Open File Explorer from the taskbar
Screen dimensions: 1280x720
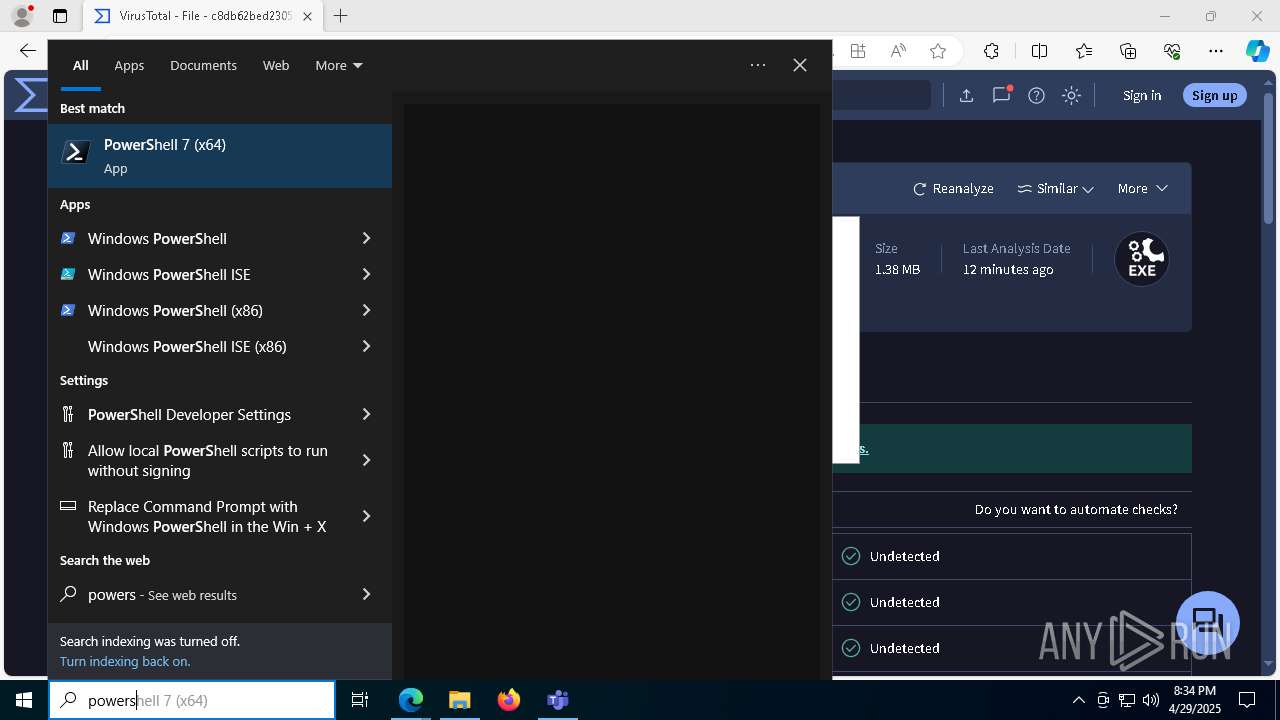point(459,700)
